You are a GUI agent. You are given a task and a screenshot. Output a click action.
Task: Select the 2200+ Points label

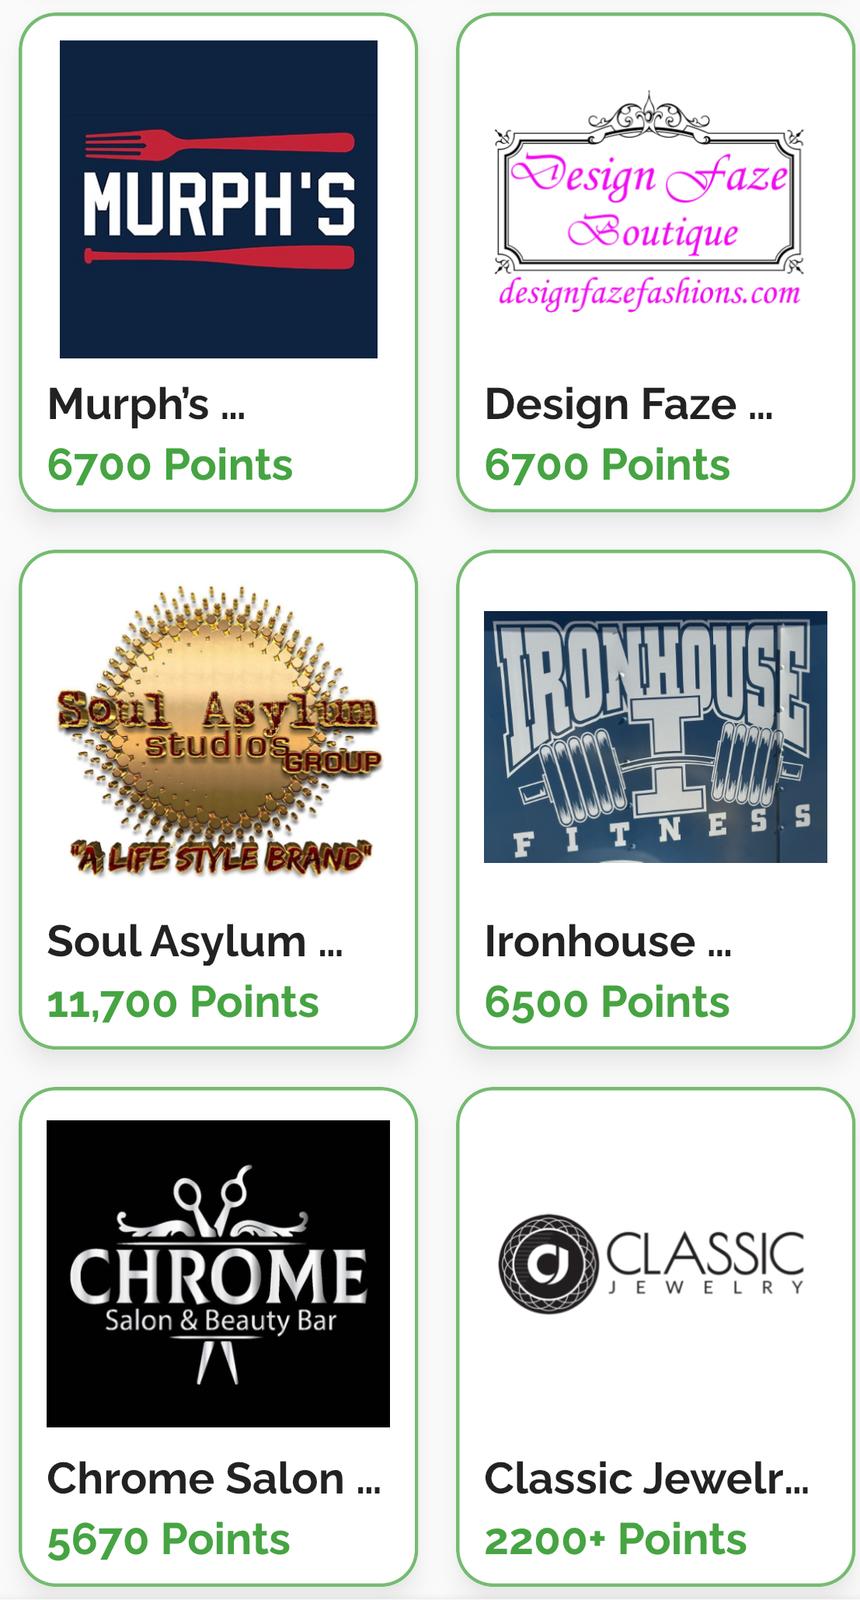point(615,1539)
